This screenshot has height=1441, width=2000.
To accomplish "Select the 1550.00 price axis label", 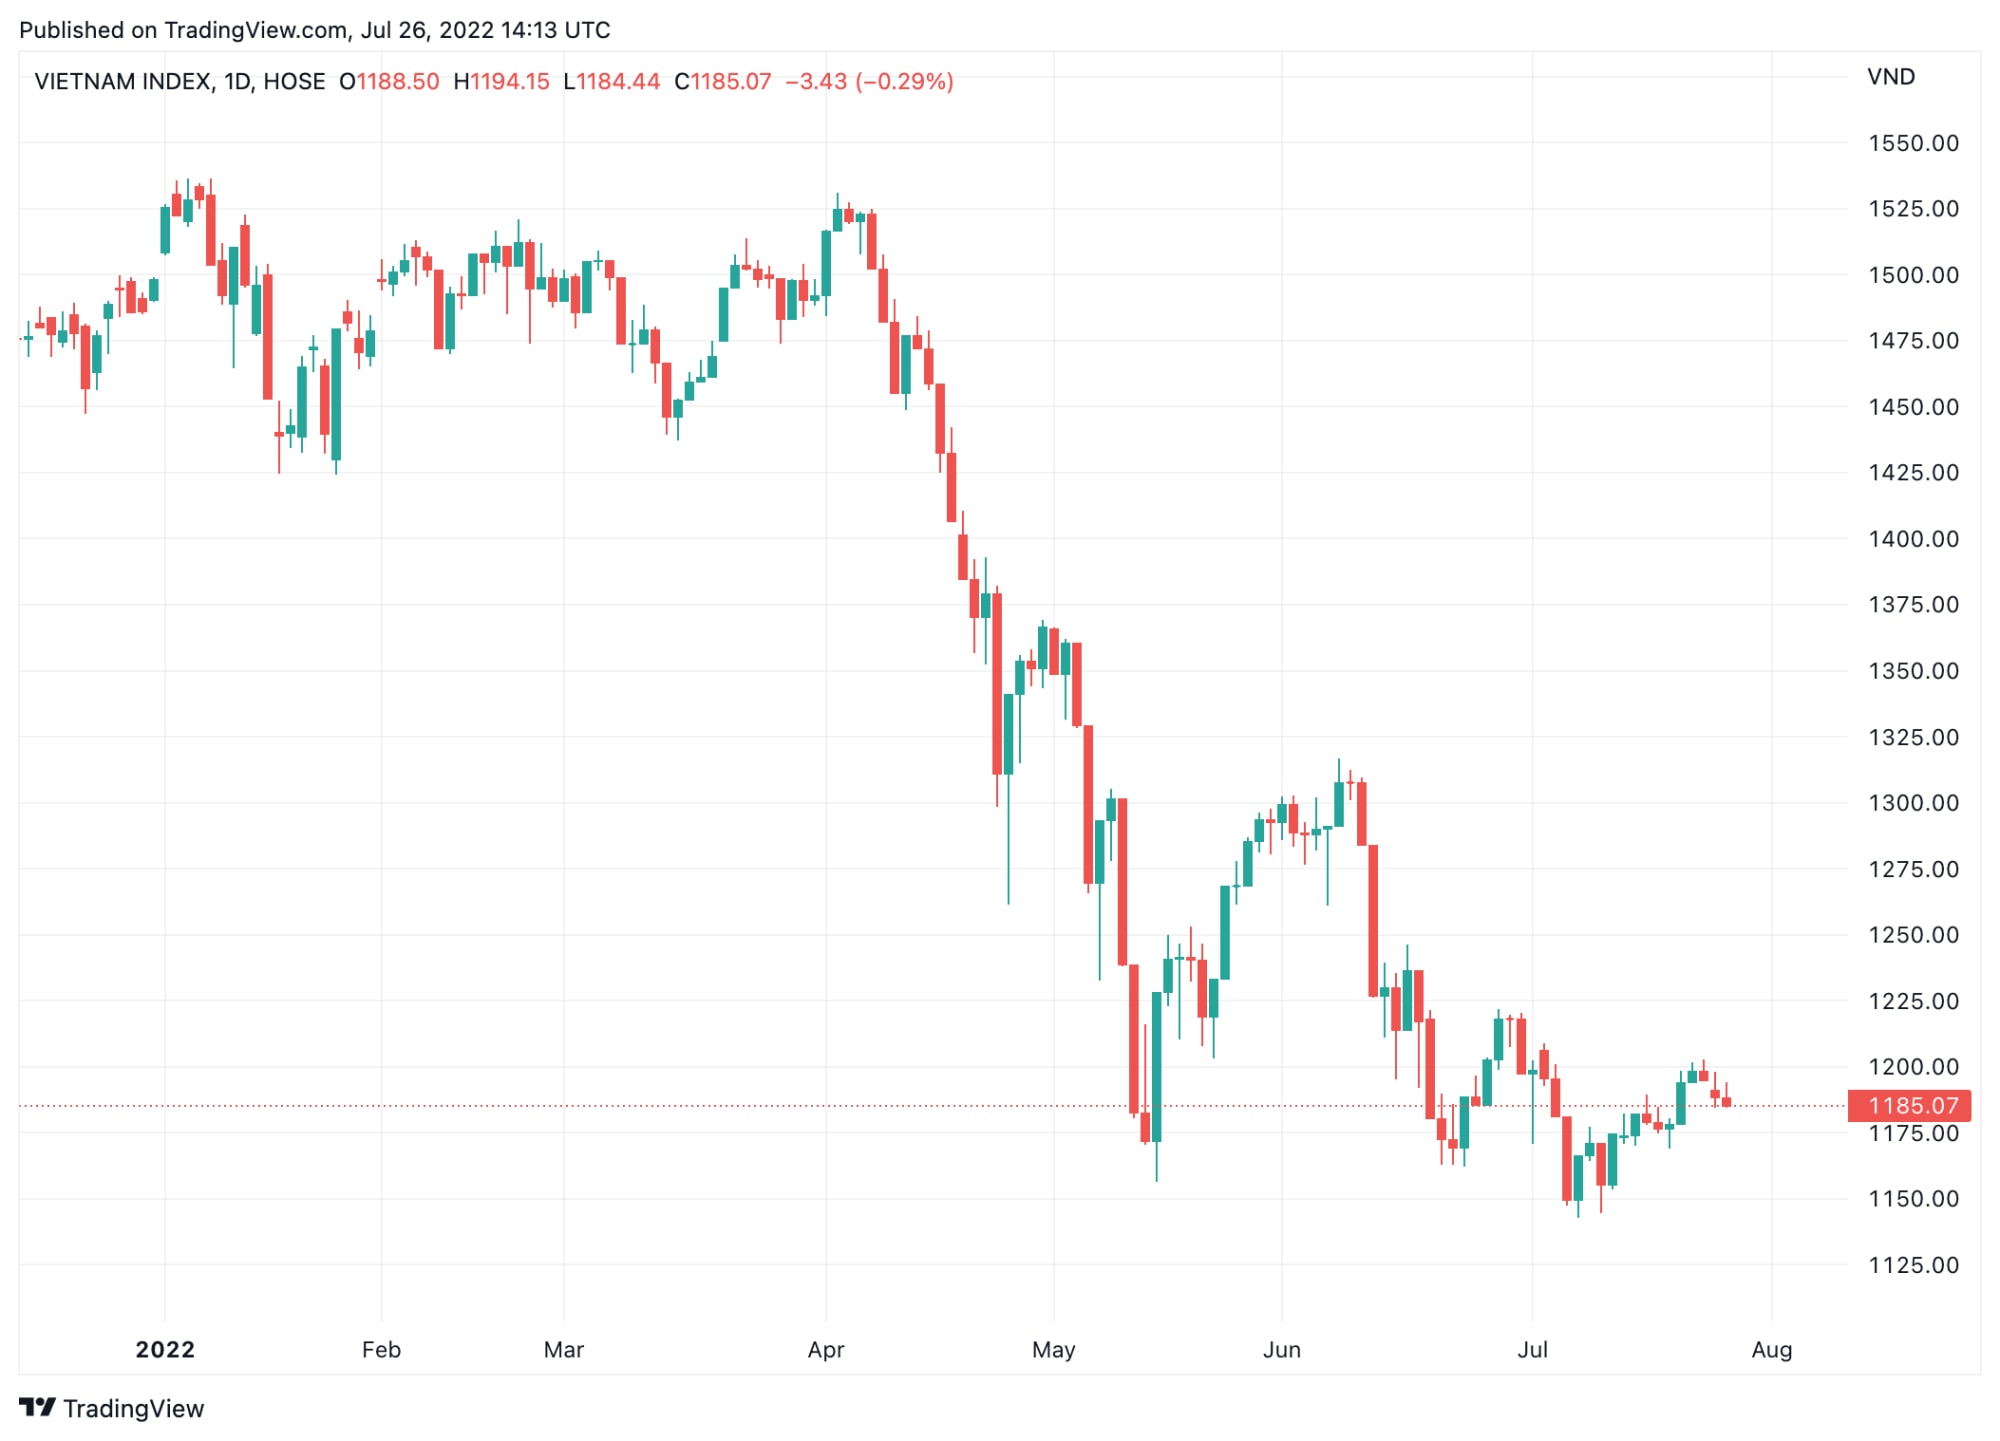I will pyautogui.click(x=1914, y=143).
